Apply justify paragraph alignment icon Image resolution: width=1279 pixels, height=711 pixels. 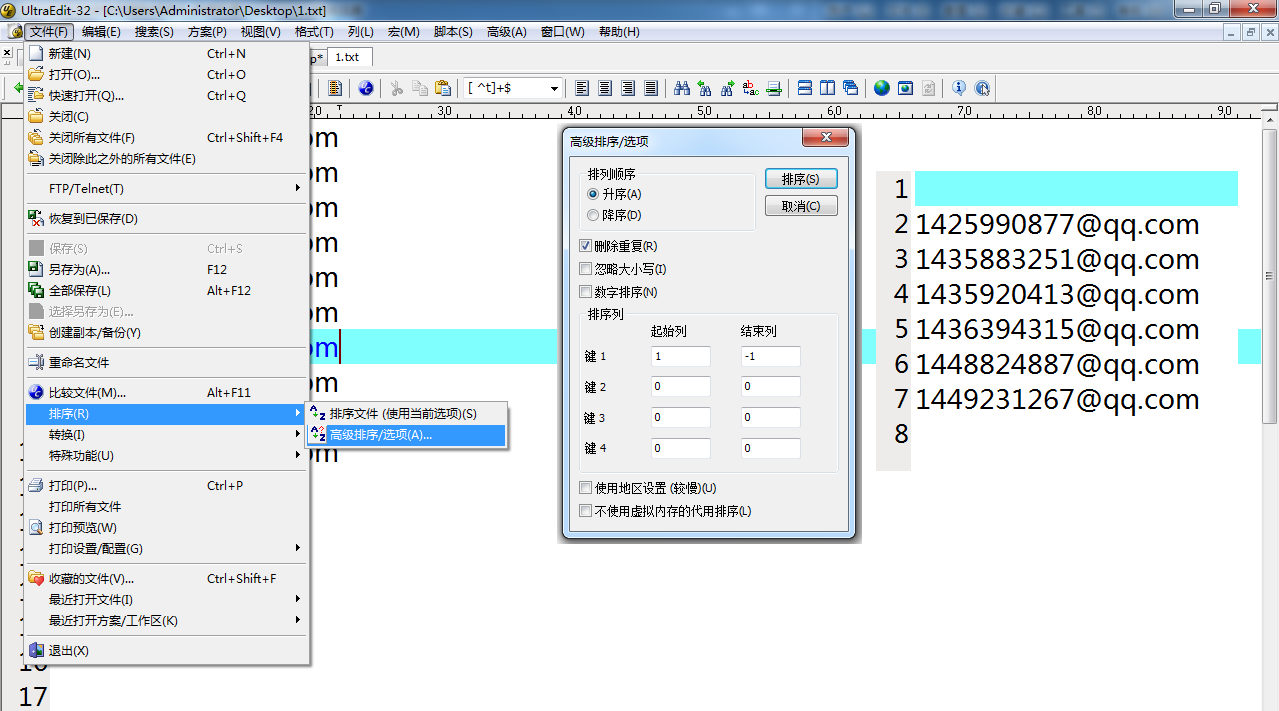click(x=651, y=88)
